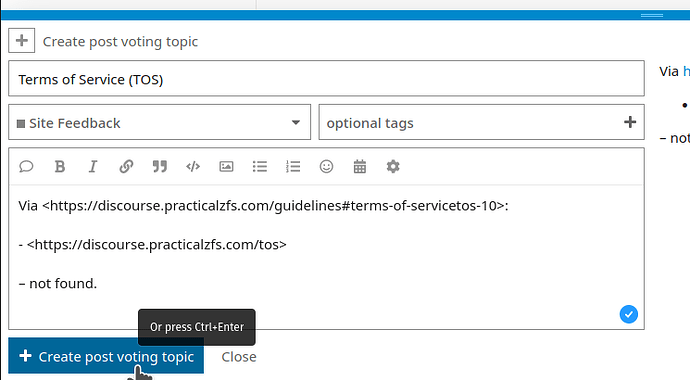Add a blockquote with the quote icon
Screen dimensions: 690x380
click(x=160, y=167)
